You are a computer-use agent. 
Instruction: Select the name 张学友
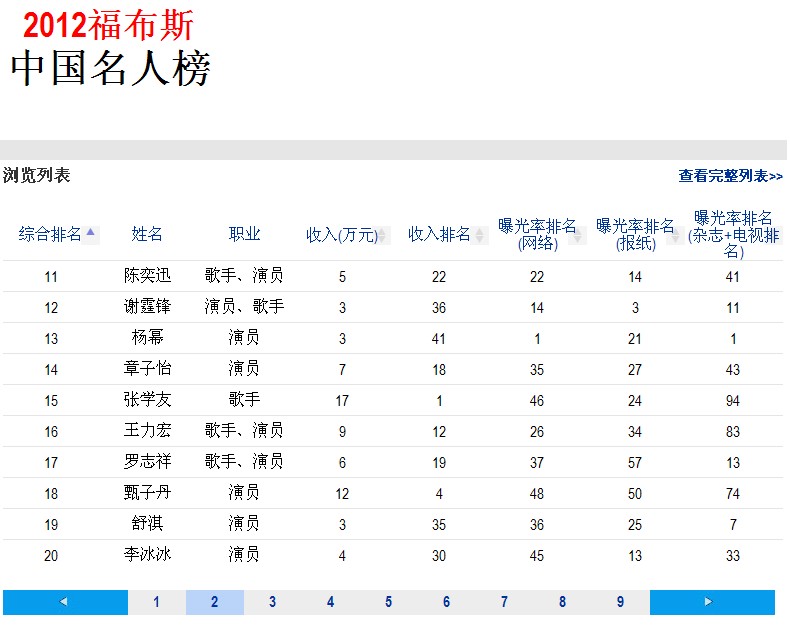click(x=147, y=400)
